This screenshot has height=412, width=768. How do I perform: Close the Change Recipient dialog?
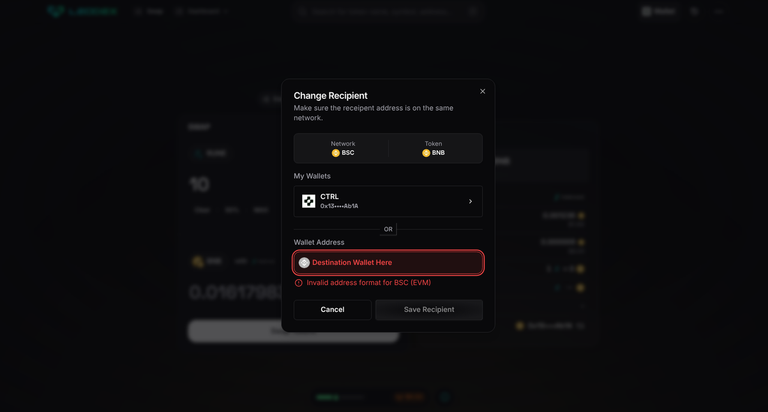(x=482, y=91)
